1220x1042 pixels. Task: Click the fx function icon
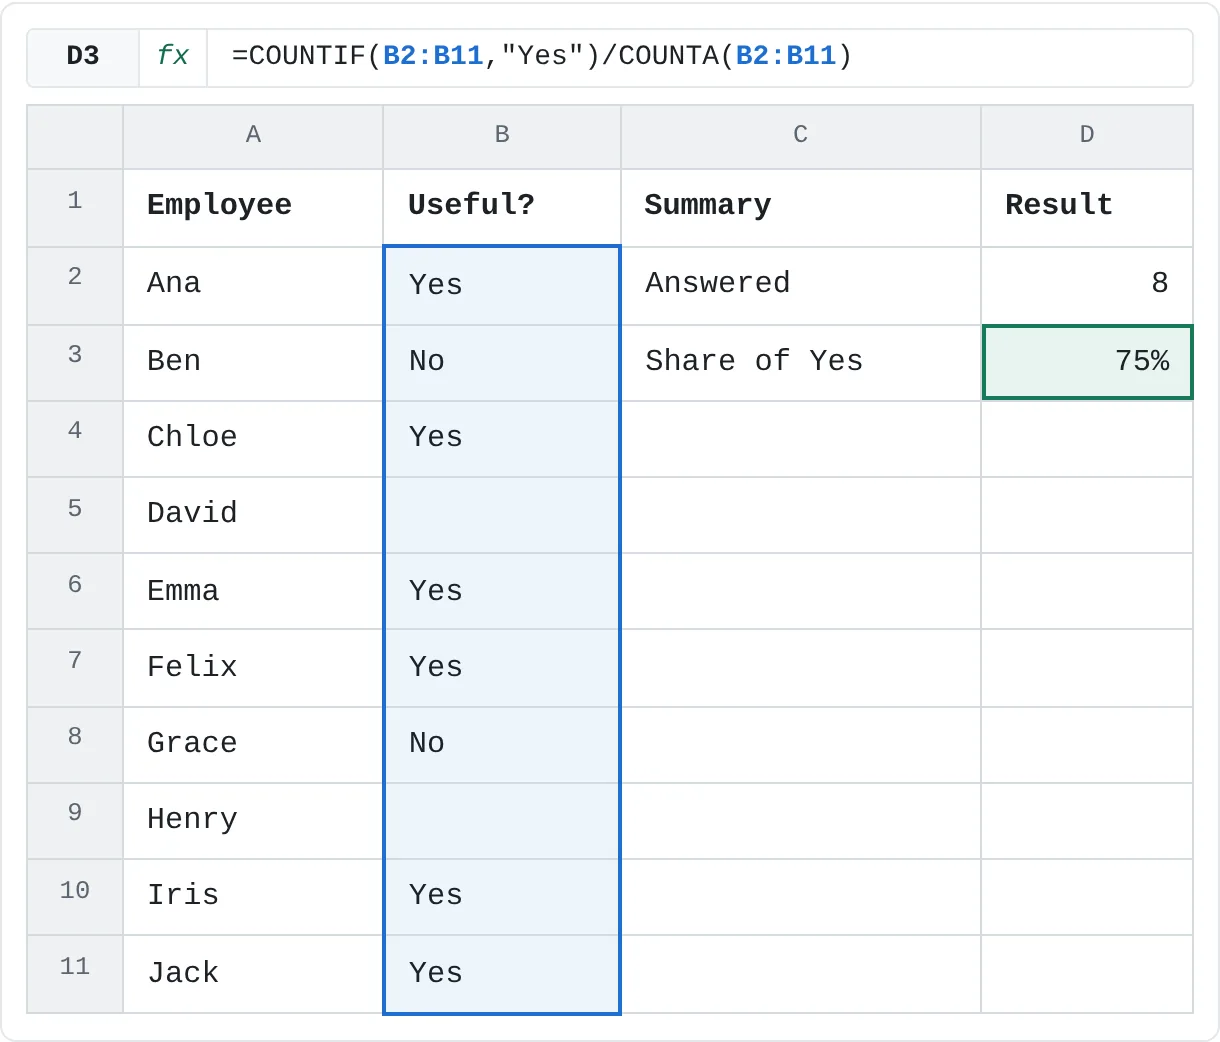click(173, 56)
